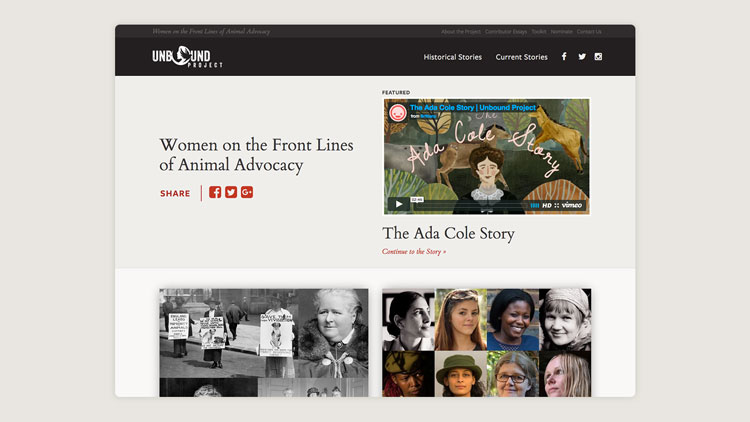Follow the 'Continue to the Story' link
Viewport: 750px width, 422px height.
pyautogui.click(x=414, y=251)
